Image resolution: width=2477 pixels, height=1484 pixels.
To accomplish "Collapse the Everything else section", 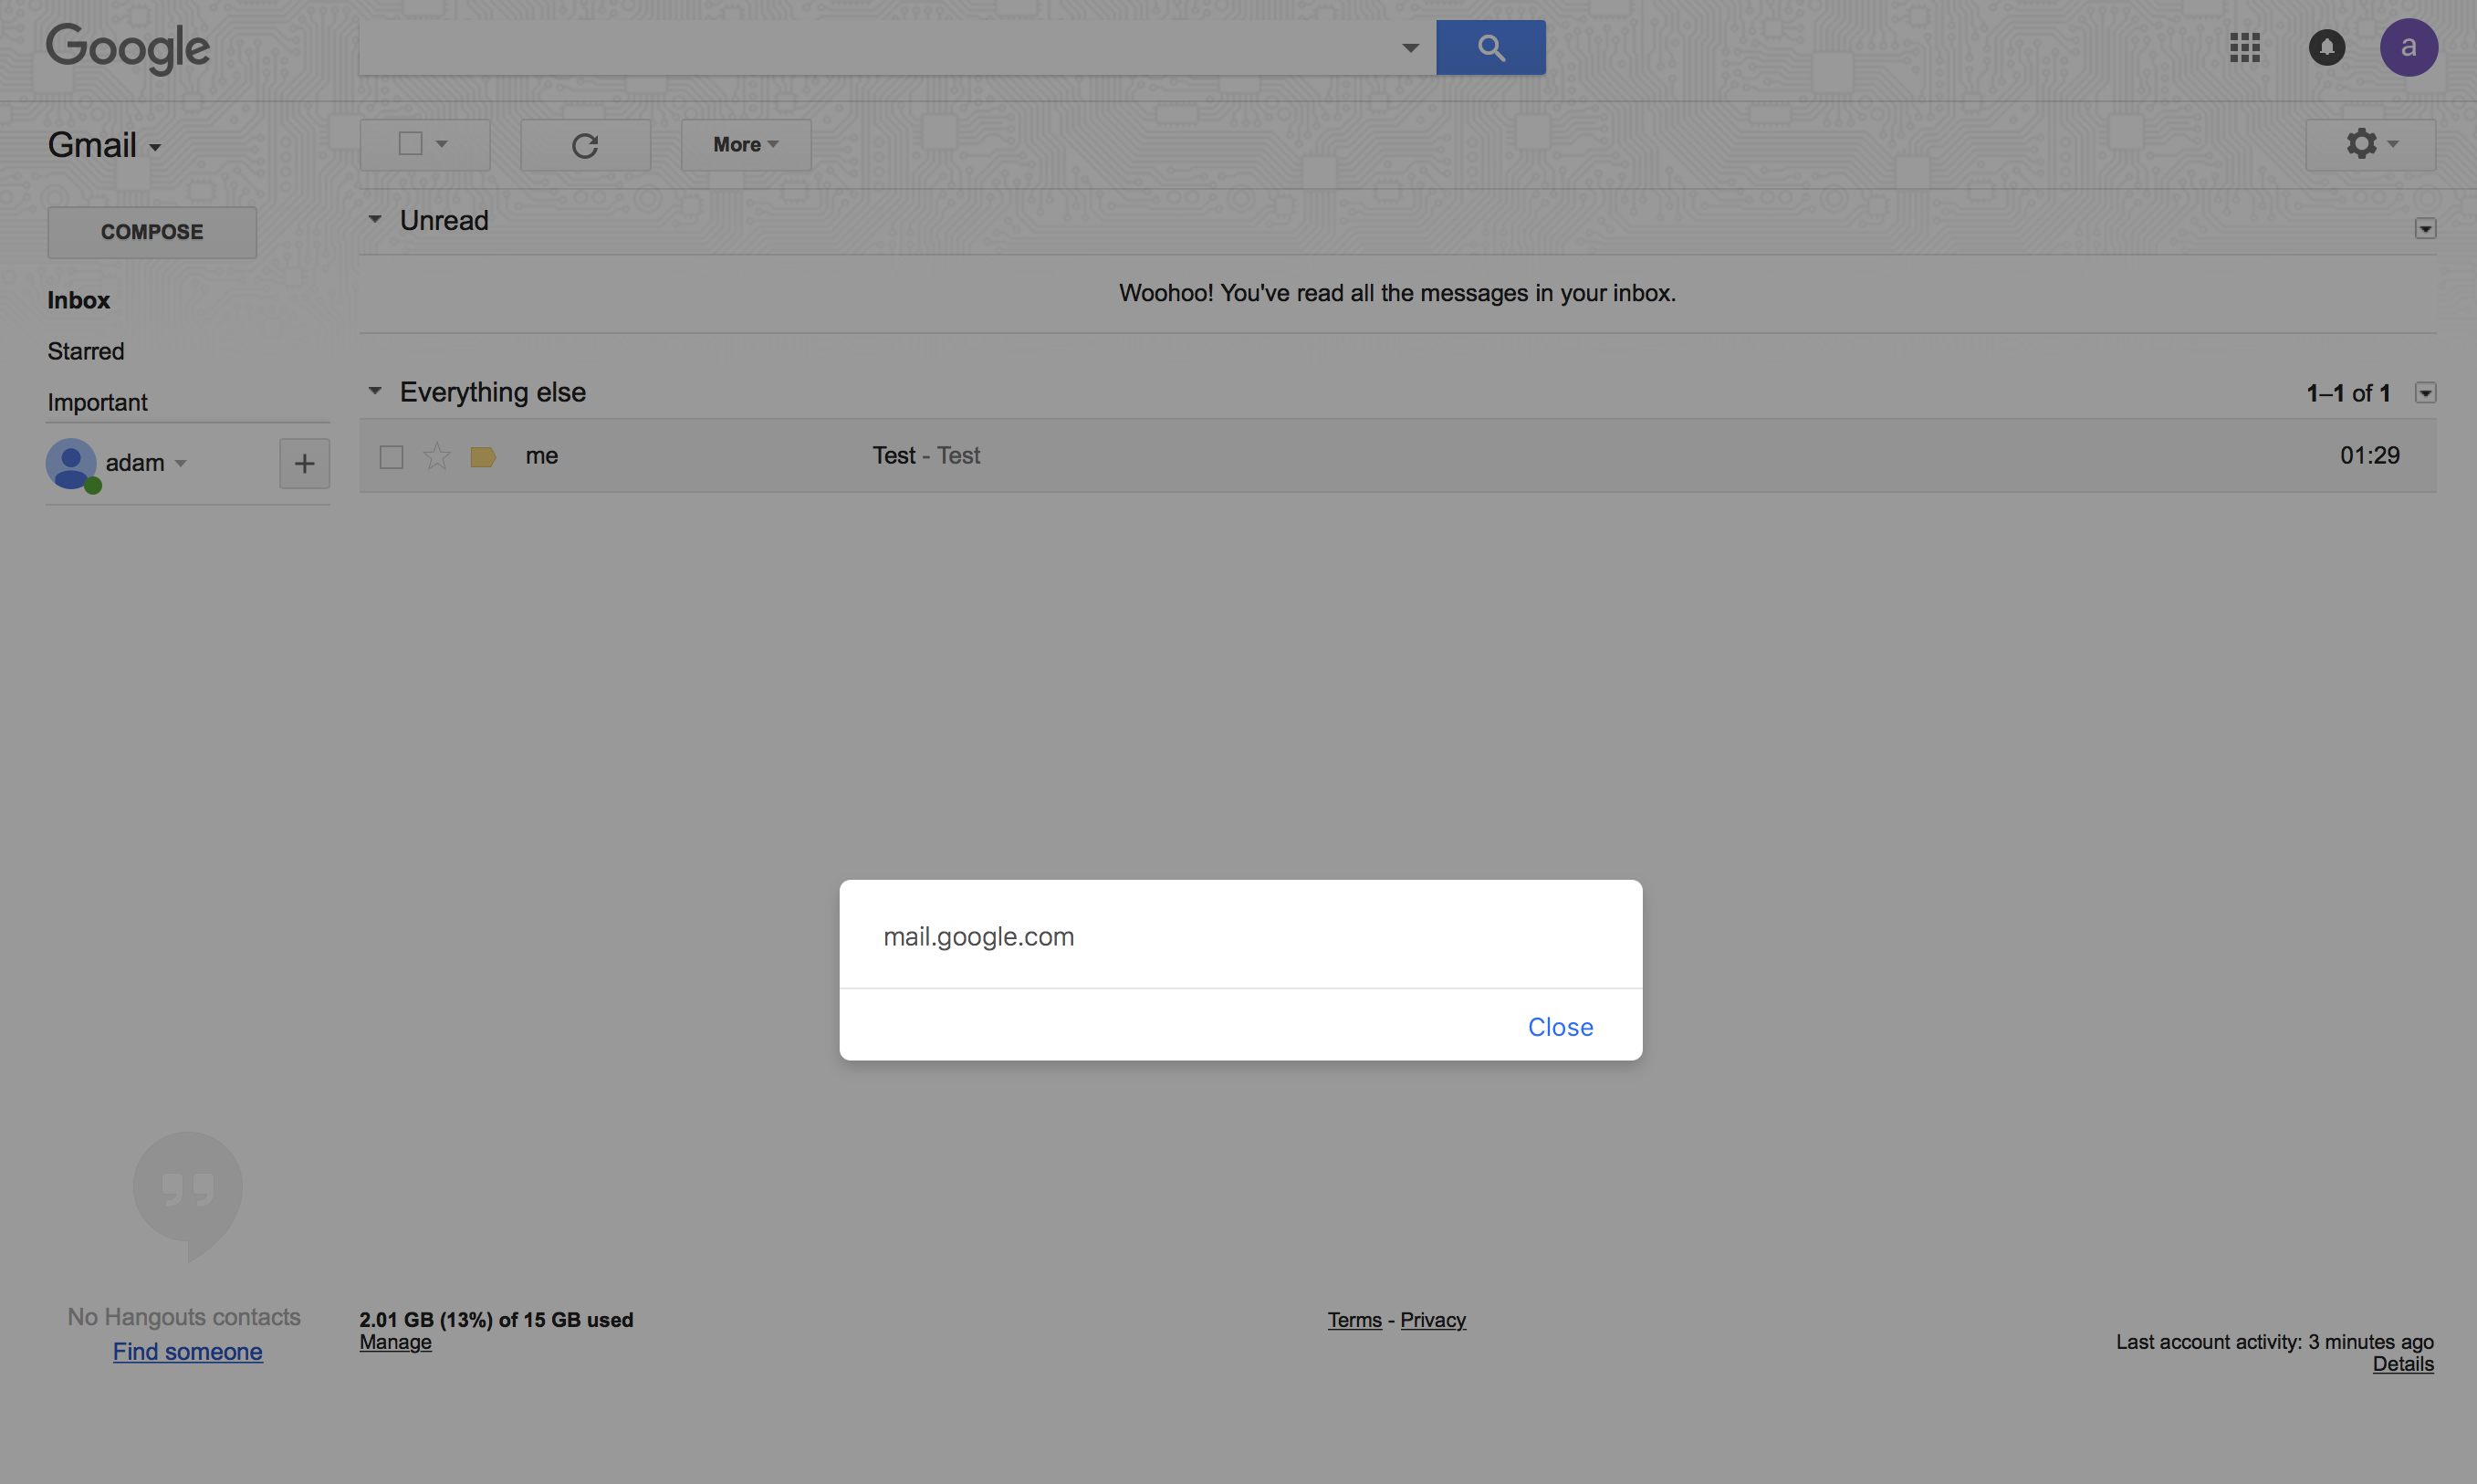I will [375, 391].
